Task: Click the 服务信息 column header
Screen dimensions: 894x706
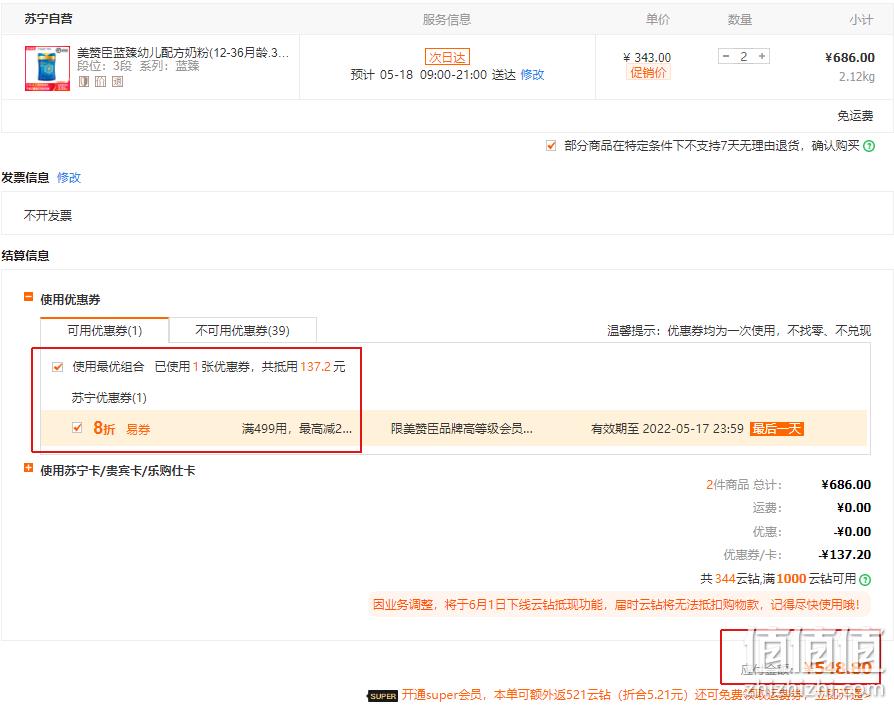Action: coord(446,20)
